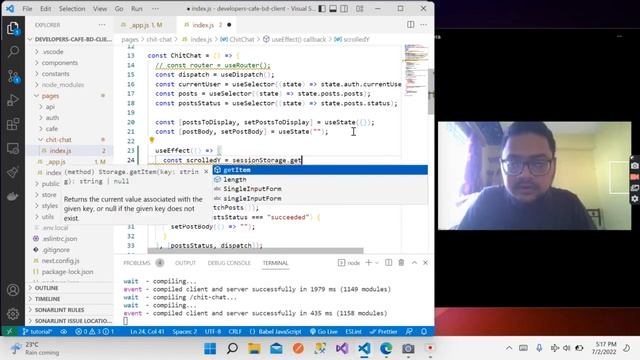This screenshot has height=360, width=640.
Task: Open the Extensions view
Action: tap(13, 124)
